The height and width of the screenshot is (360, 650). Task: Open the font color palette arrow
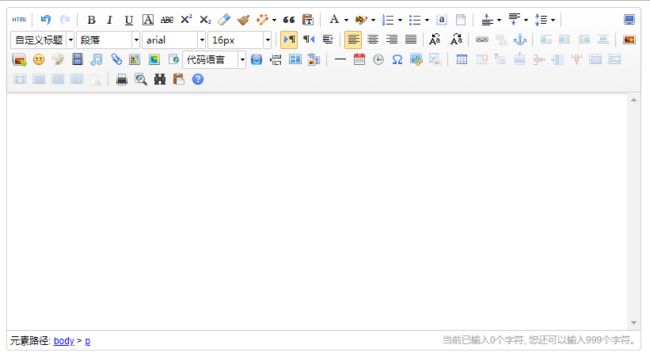[346, 20]
